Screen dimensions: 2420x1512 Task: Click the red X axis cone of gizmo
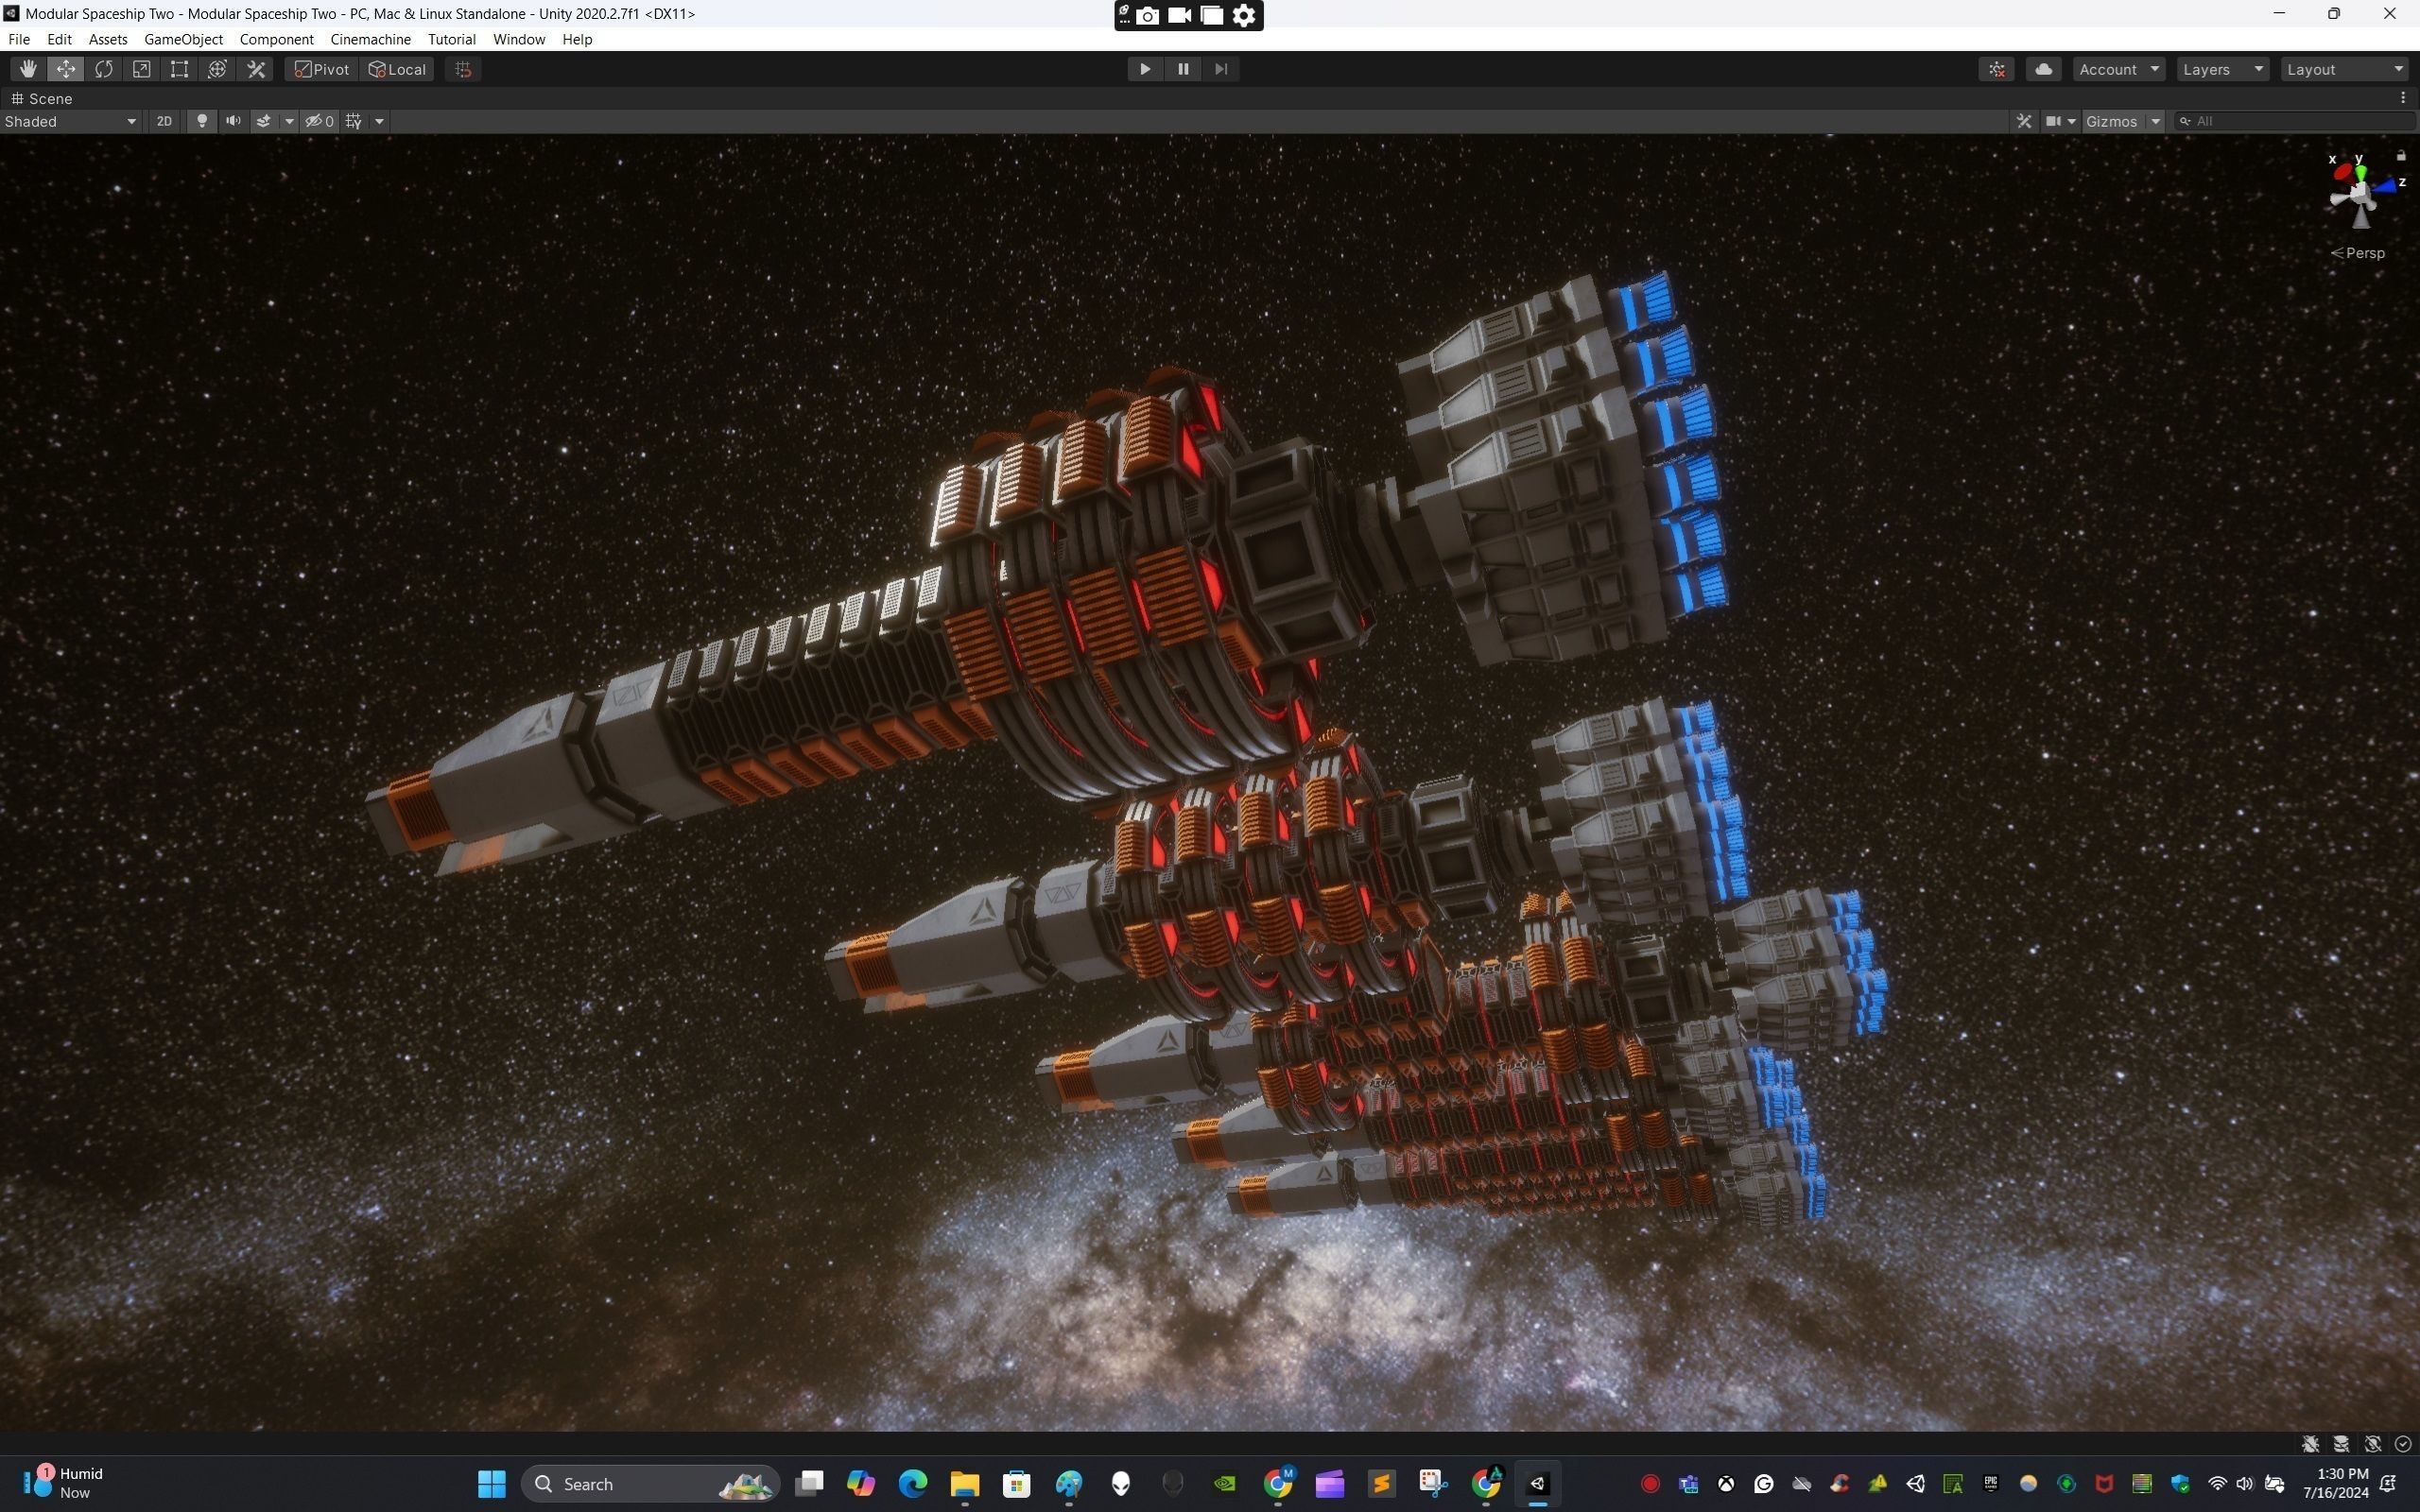[2342, 172]
